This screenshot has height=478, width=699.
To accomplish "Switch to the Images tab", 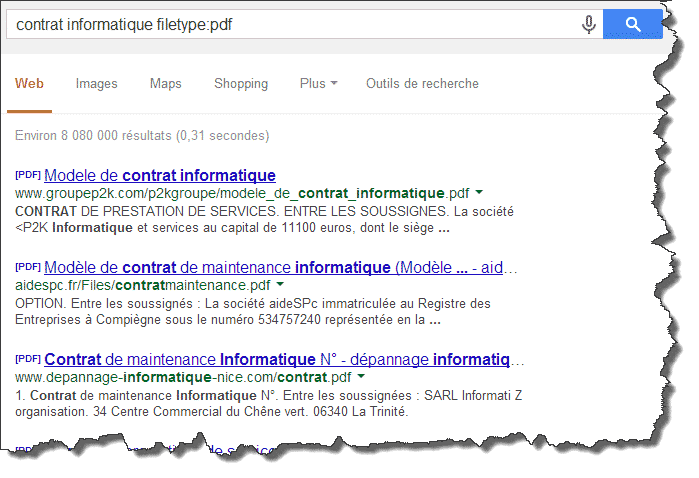I will pos(96,84).
